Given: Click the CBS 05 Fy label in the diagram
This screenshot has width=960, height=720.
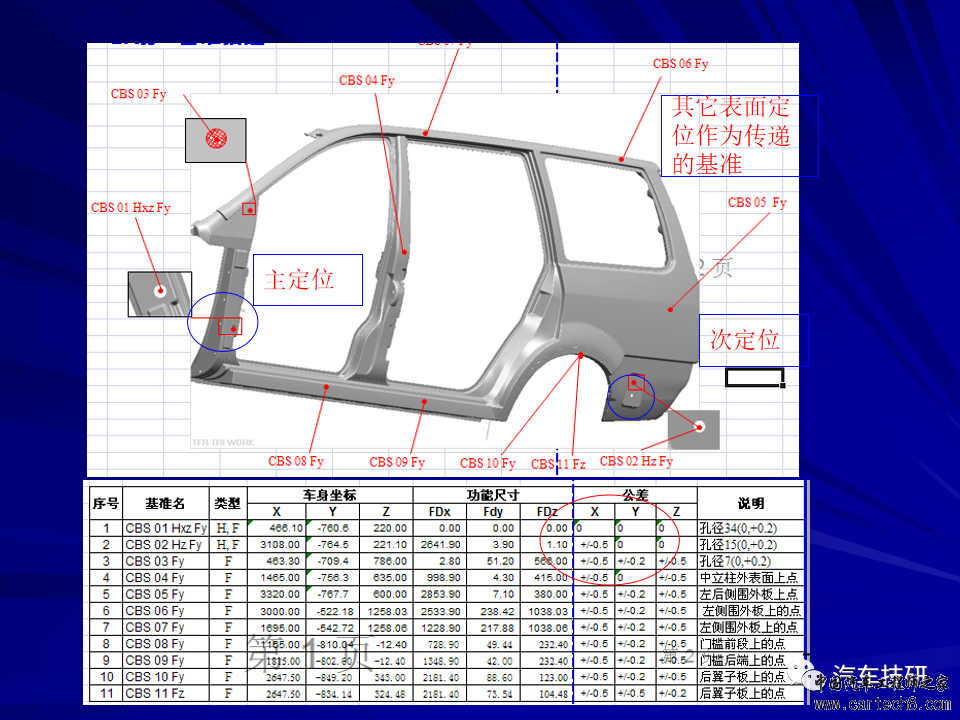Looking at the screenshot, I should pos(757,203).
